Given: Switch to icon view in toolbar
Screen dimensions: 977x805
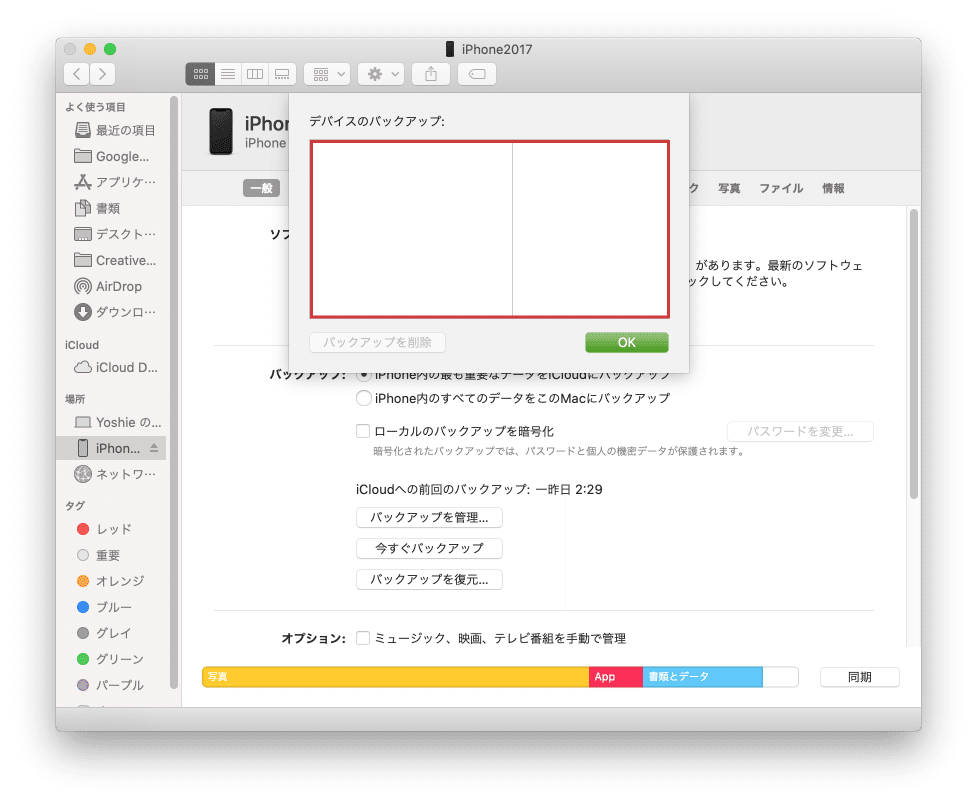Looking at the screenshot, I should point(201,74).
